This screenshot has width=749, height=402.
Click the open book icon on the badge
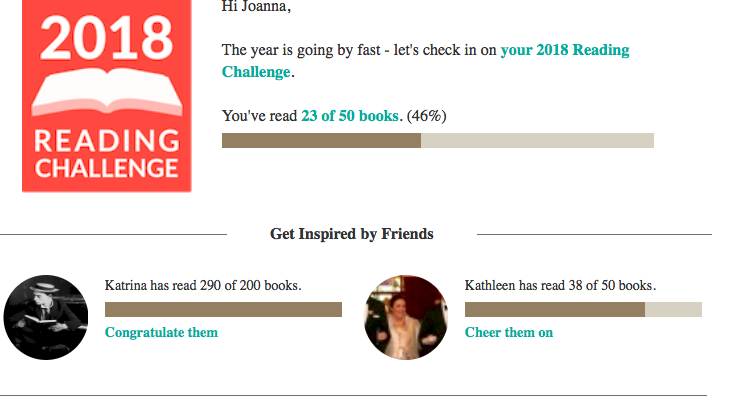coord(107,92)
